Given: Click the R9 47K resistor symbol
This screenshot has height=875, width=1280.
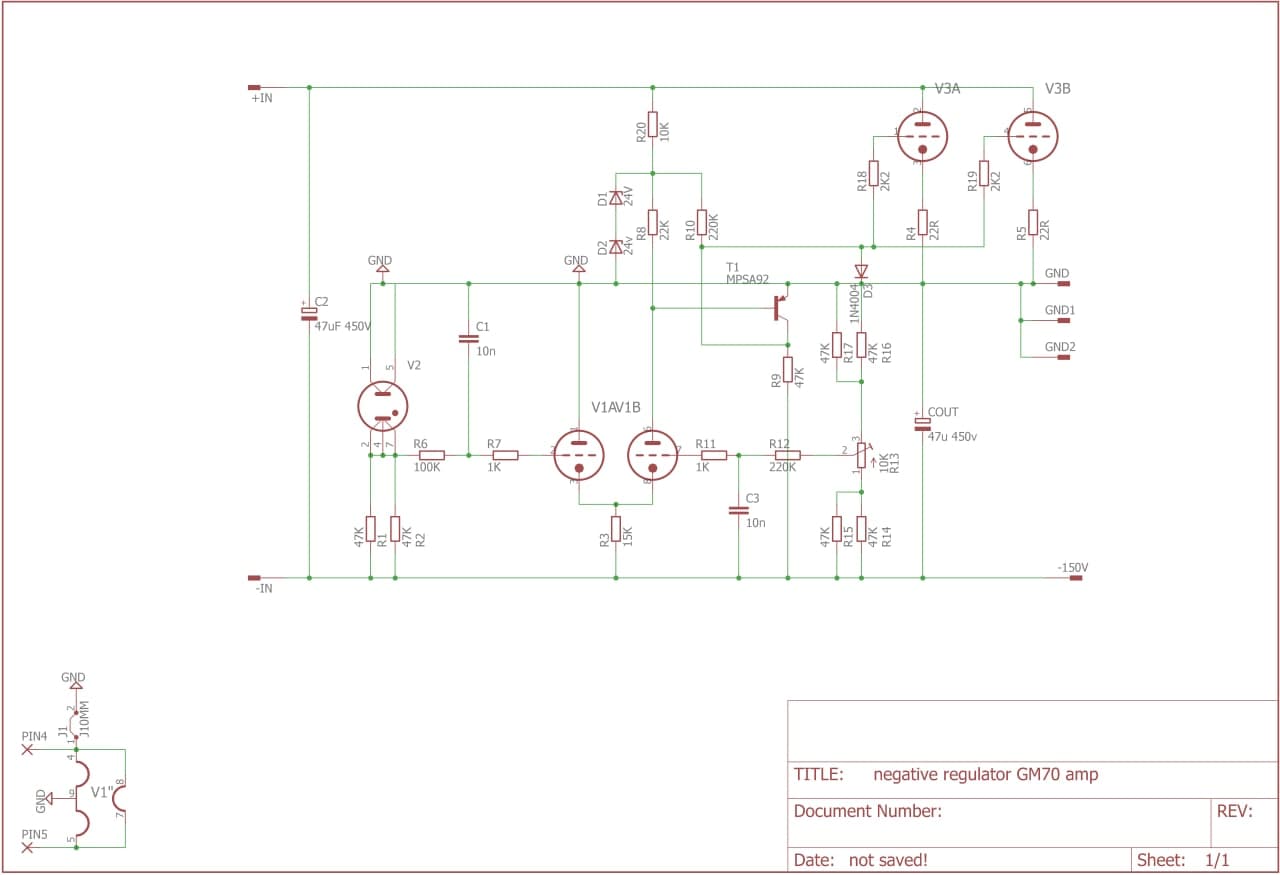Looking at the screenshot, I should click(x=787, y=369).
